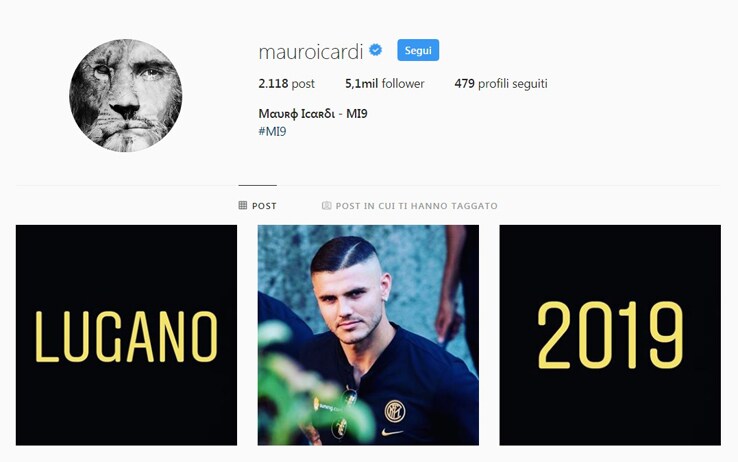Follow the account with the Segui button
The image size is (738, 462).
pyautogui.click(x=418, y=50)
